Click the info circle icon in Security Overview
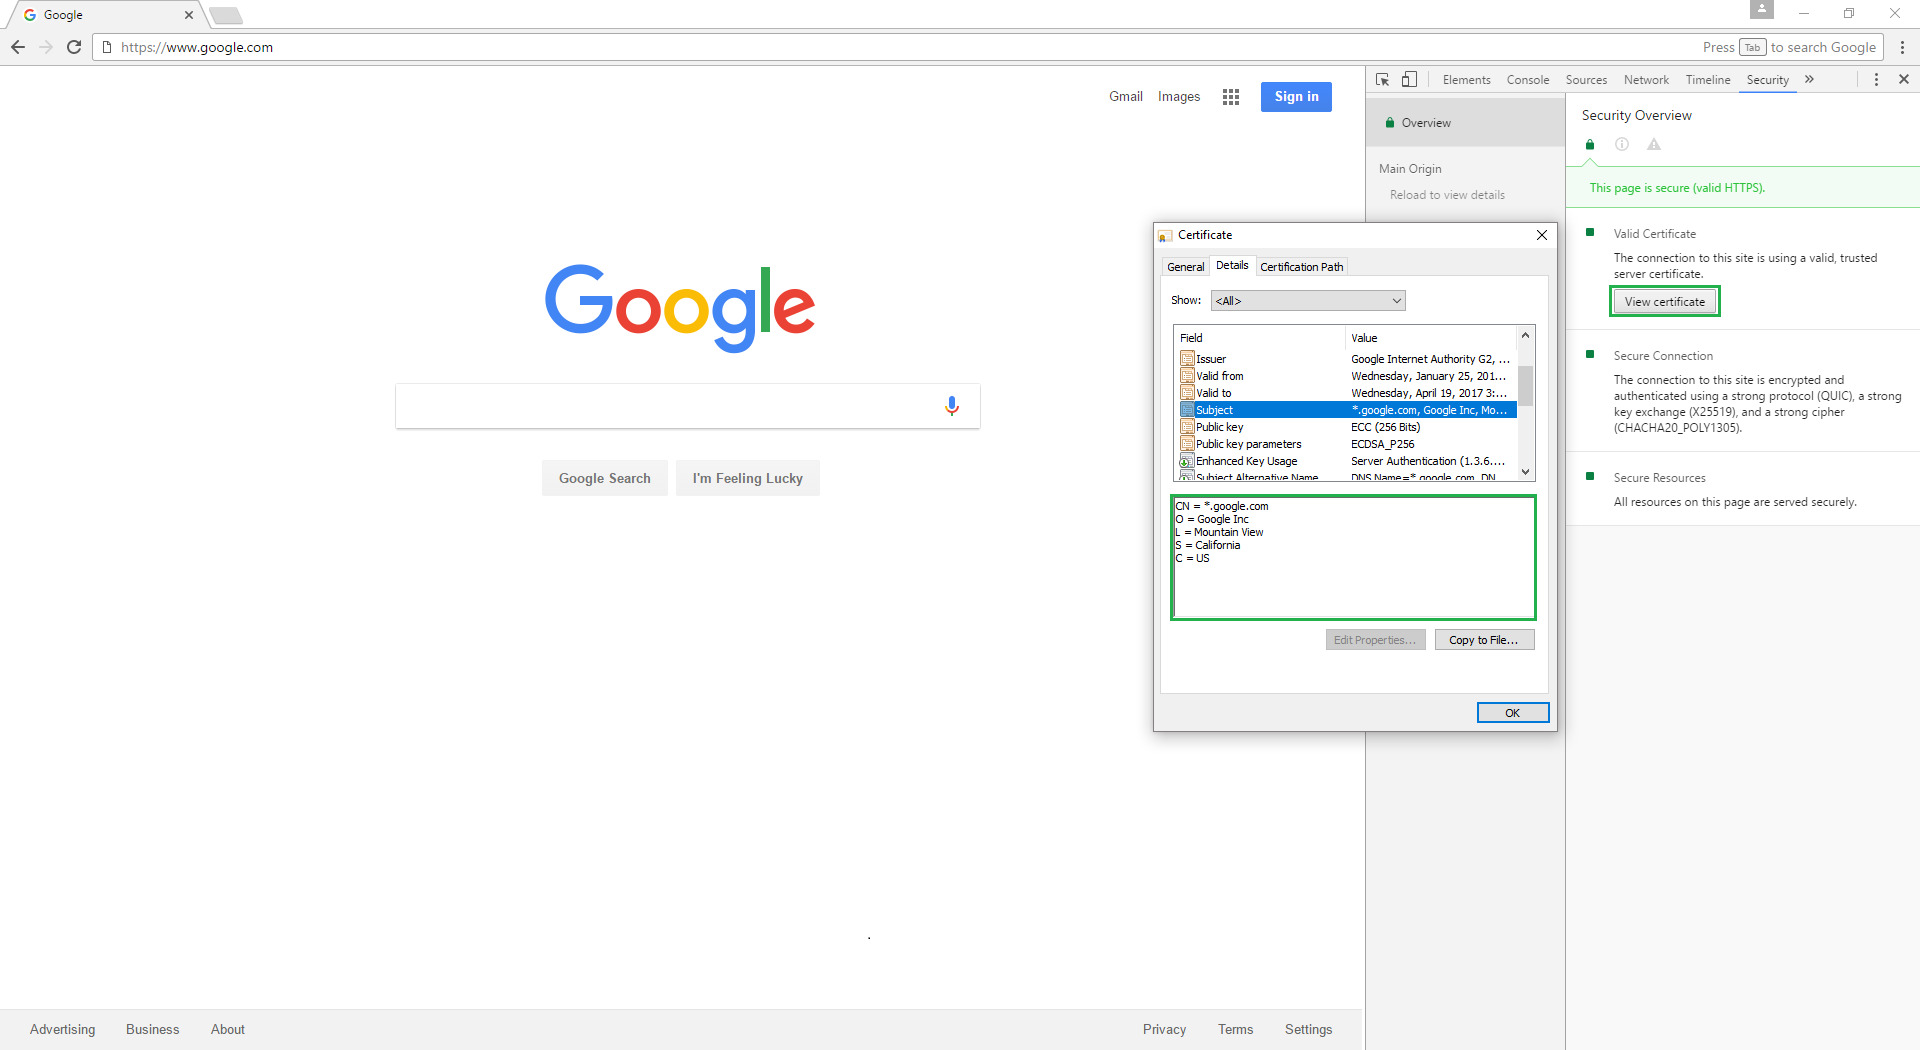Image resolution: width=1920 pixels, height=1050 pixels. tap(1622, 144)
